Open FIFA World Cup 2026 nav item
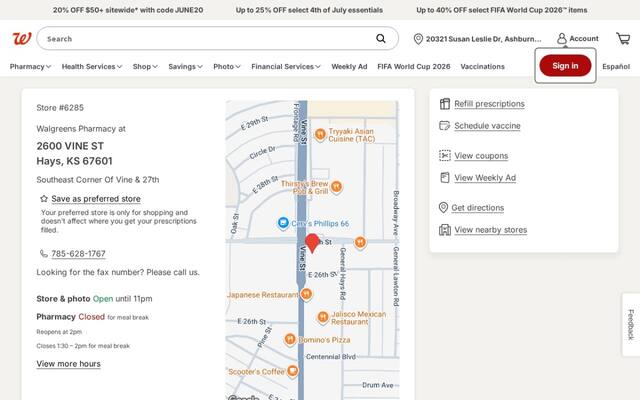Viewport: 640px width, 400px height. 413,66
